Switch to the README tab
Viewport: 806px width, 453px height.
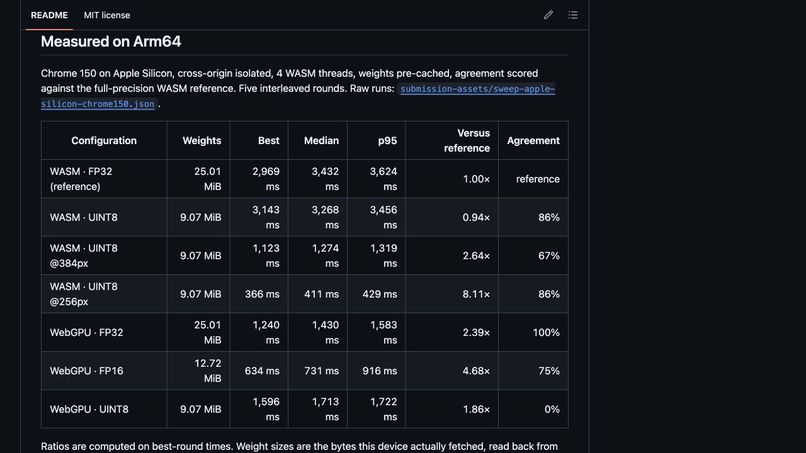(x=49, y=15)
